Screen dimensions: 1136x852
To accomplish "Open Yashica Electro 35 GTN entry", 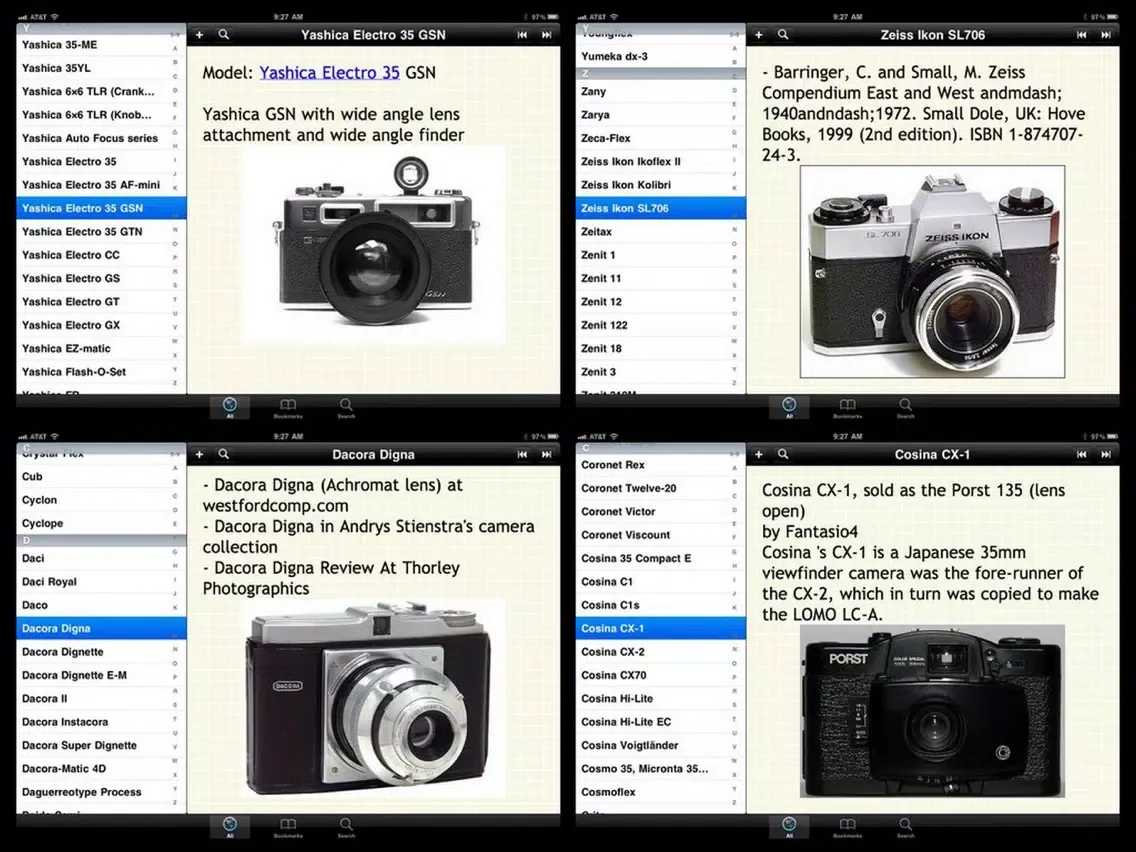I will (x=101, y=232).
